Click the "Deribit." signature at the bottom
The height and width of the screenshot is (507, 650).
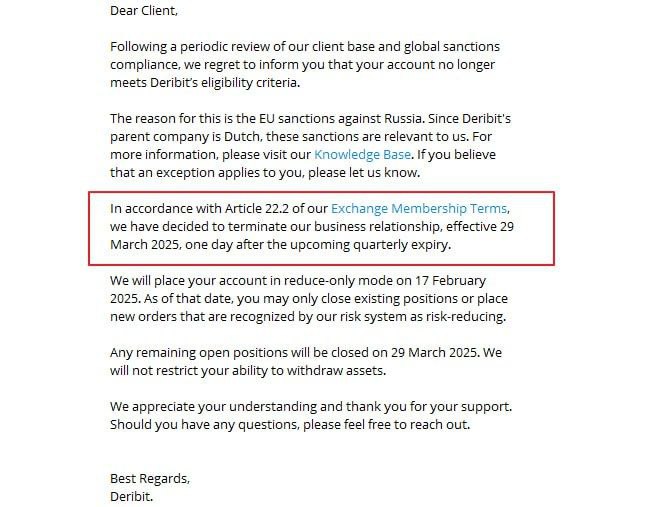[x=133, y=496]
